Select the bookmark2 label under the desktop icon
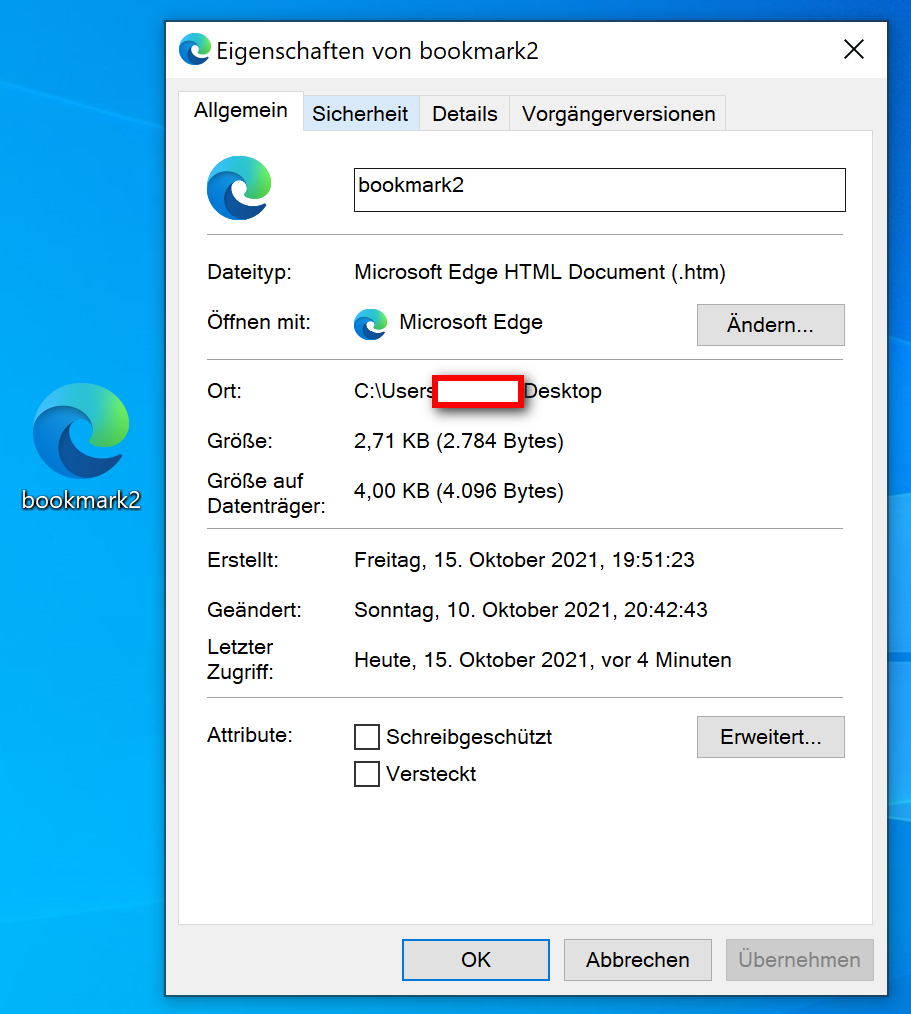This screenshot has width=911, height=1014. [81, 500]
